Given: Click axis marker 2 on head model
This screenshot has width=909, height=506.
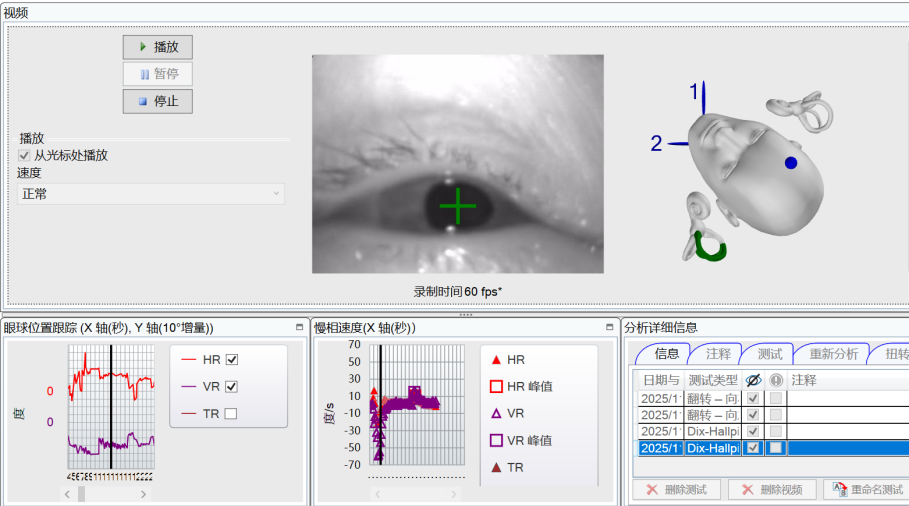Looking at the screenshot, I should pyautogui.click(x=668, y=143).
